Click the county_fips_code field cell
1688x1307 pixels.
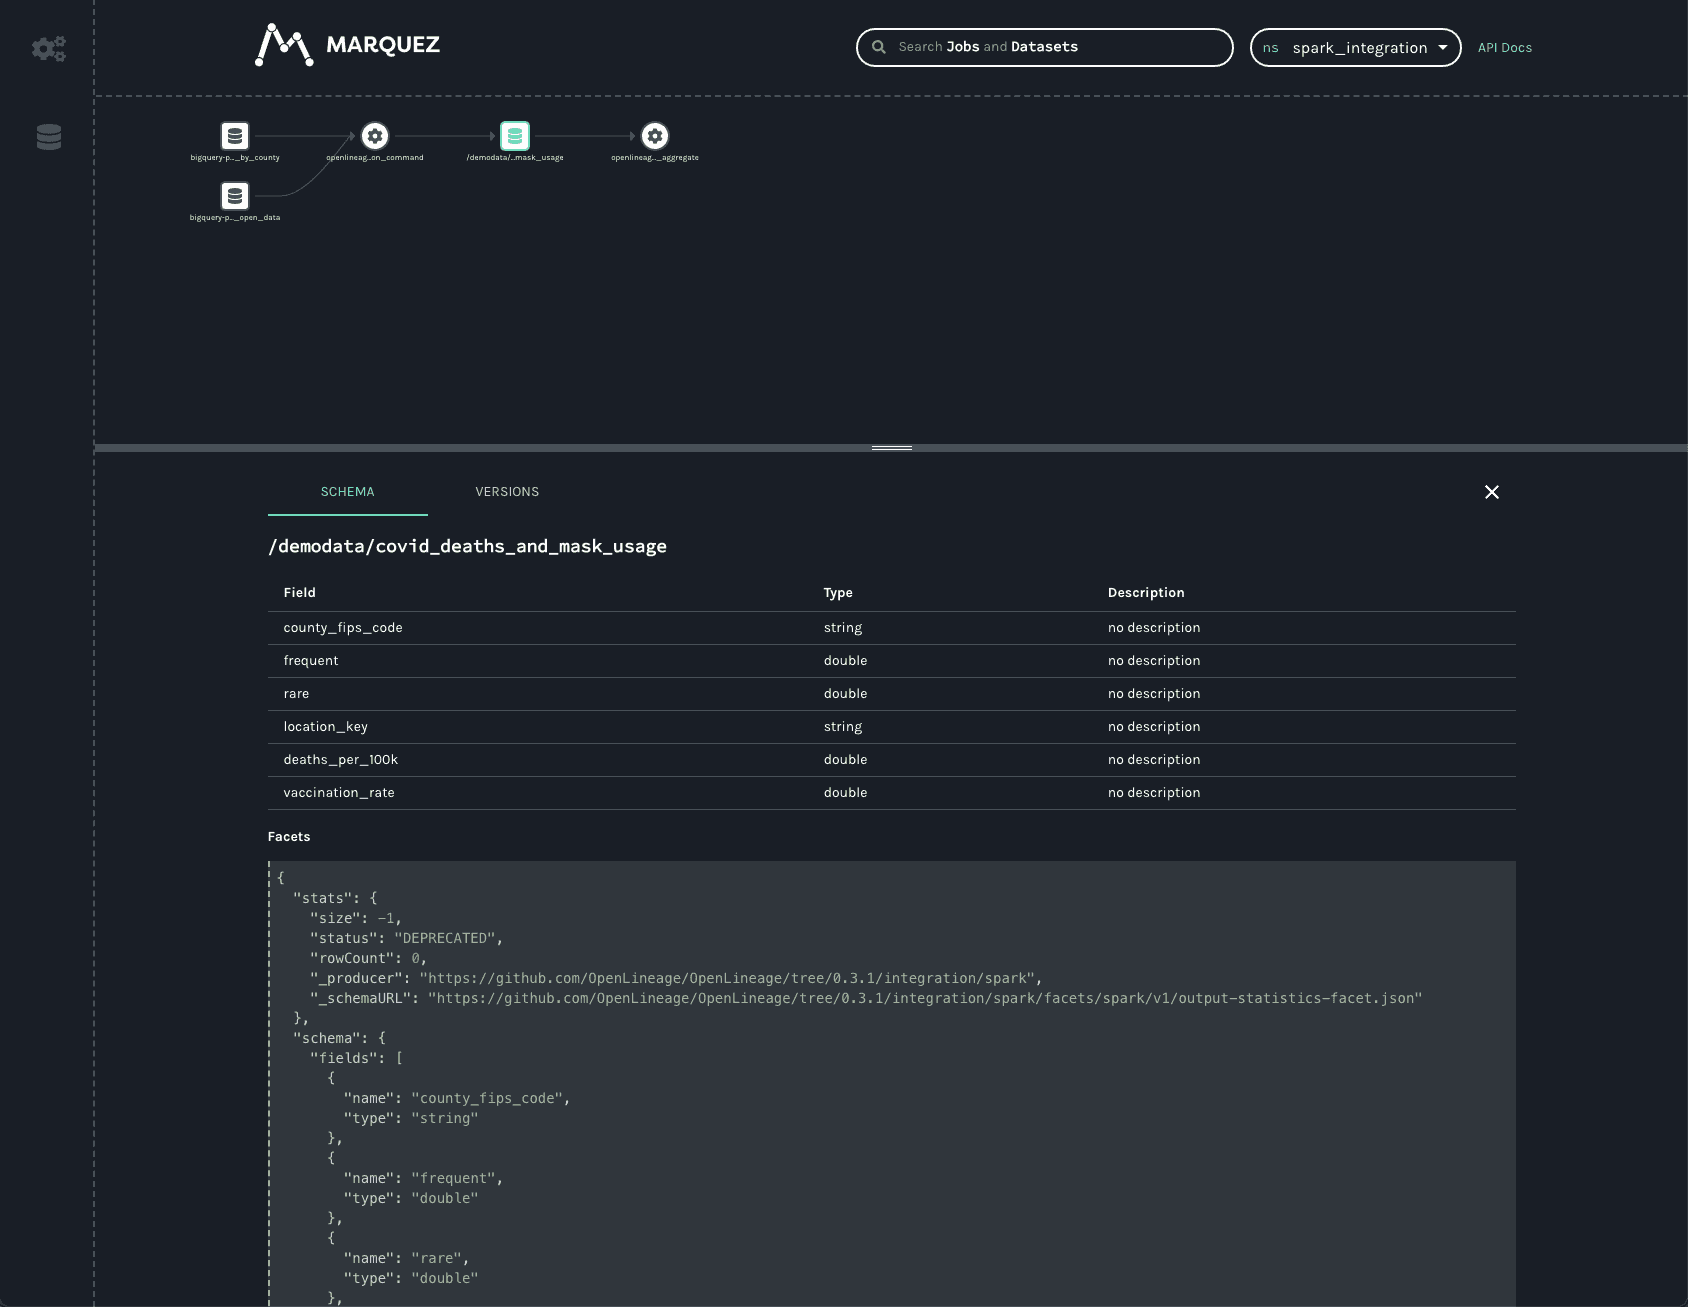[343, 628]
